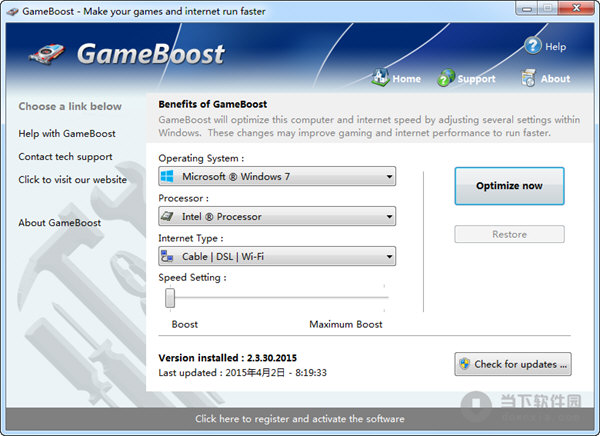
Task: Open Help with GameBoost link
Action: [x=67, y=134]
